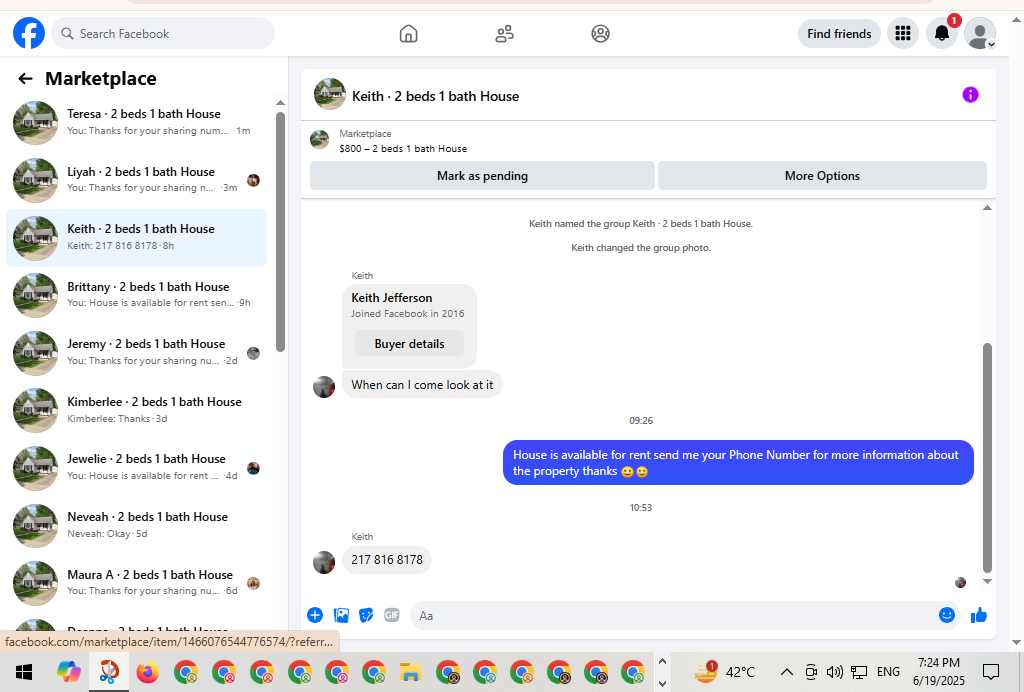Click the listing thumbnail beside $800 price
The width and height of the screenshot is (1024, 692).
pos(319,140)
